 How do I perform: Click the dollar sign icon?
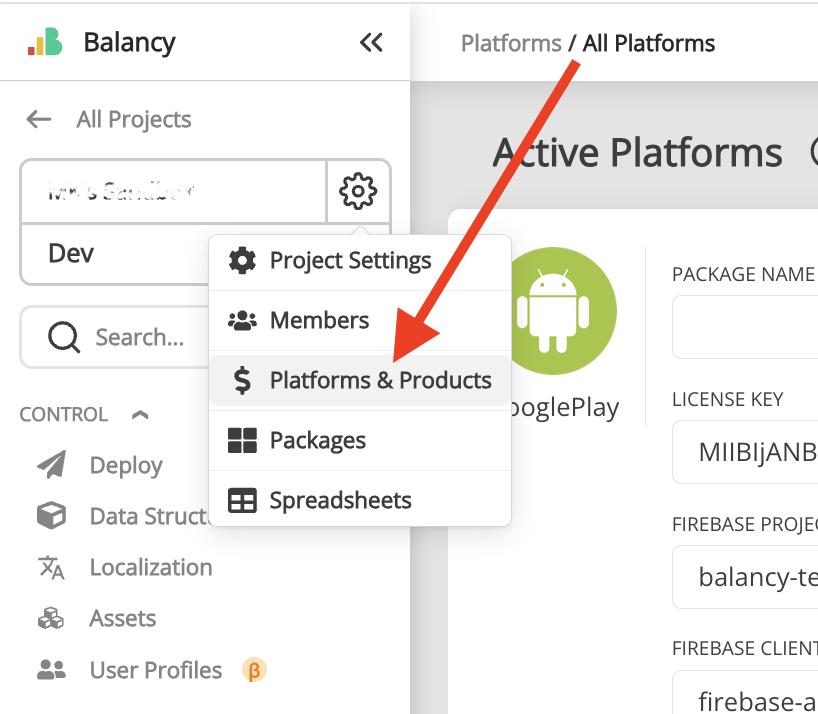click(x=242, y=380)
